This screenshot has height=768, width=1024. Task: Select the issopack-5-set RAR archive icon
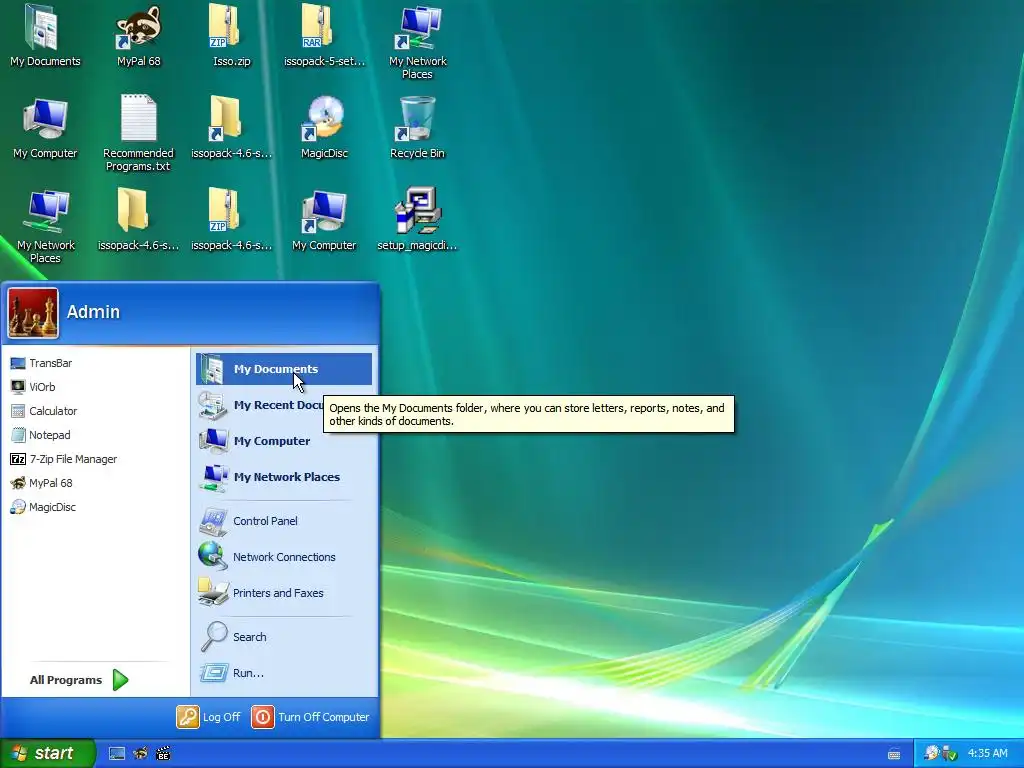(x=324, y=36)
